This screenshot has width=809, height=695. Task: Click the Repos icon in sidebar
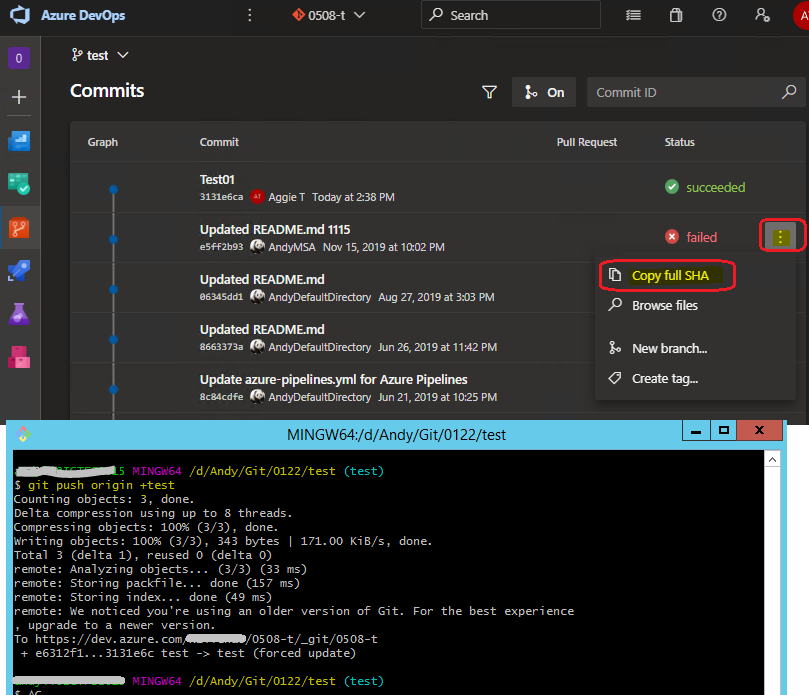click(x=20, y=227)
